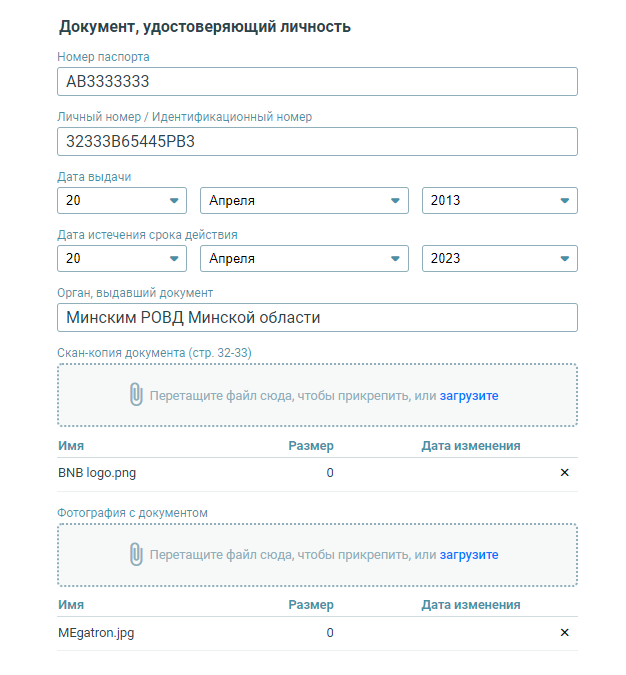Click the personal identification number field
The width and height of the screenshot is (626, 675).
(317, 141)
